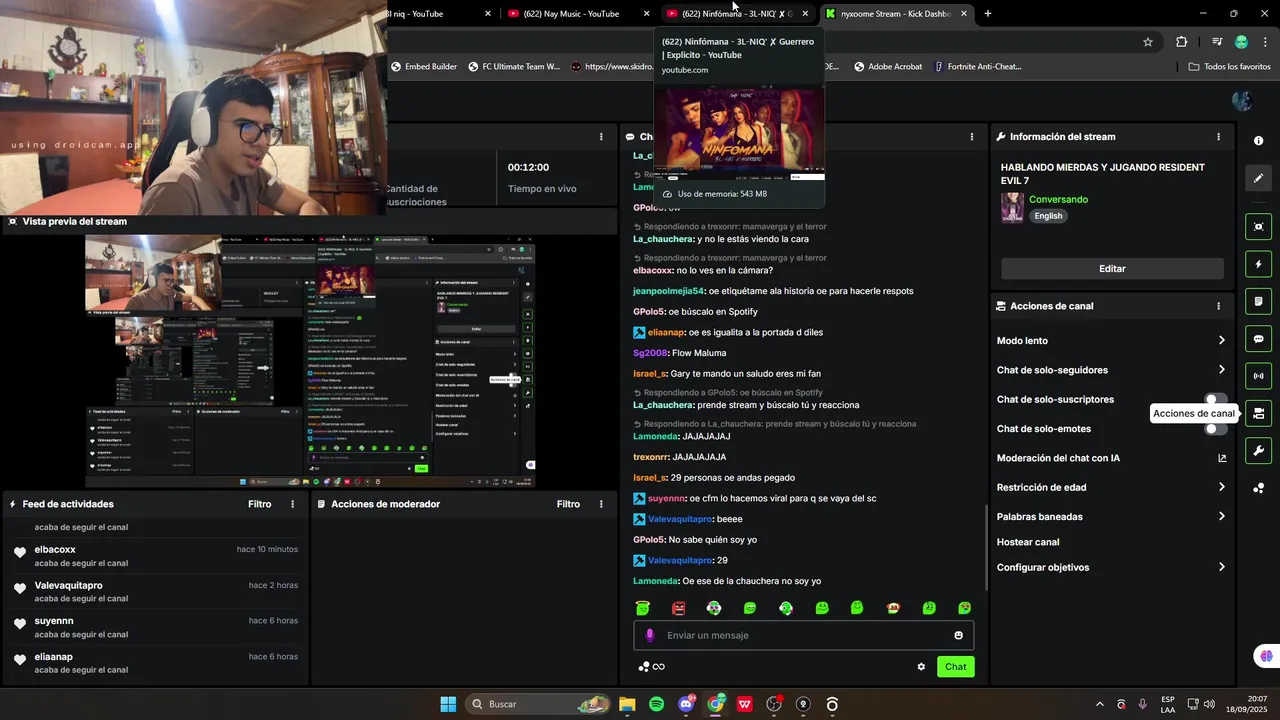Toggle the stream preview panel icon
Screen dimensions: 1280x720
(x=1258, y=227)
